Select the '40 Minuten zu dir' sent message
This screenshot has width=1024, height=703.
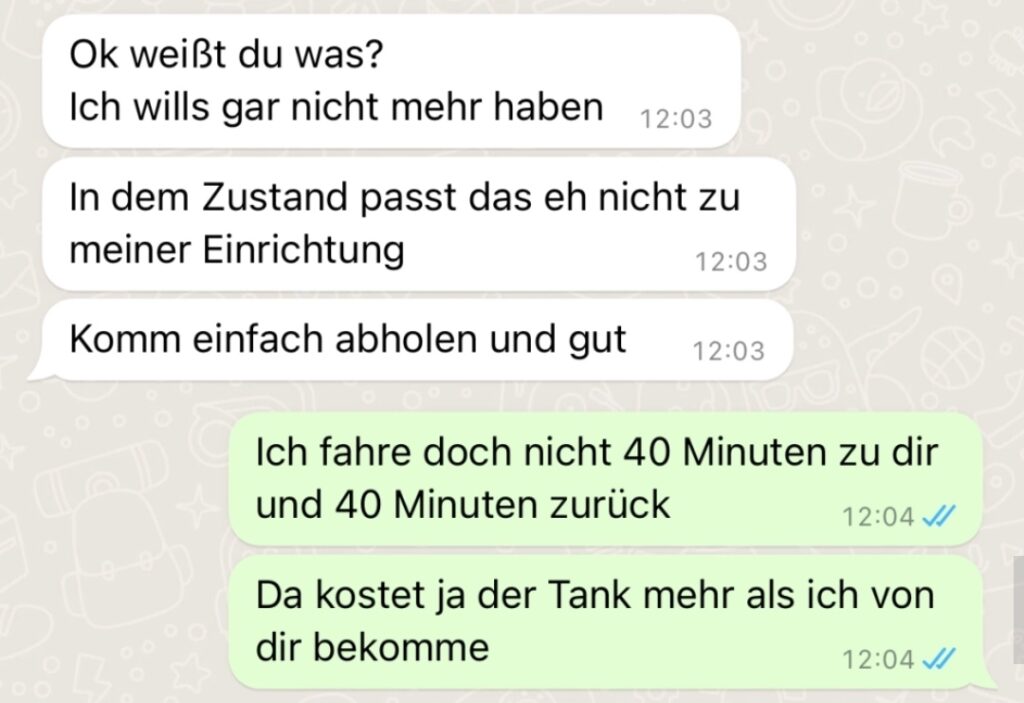(606, 479)
